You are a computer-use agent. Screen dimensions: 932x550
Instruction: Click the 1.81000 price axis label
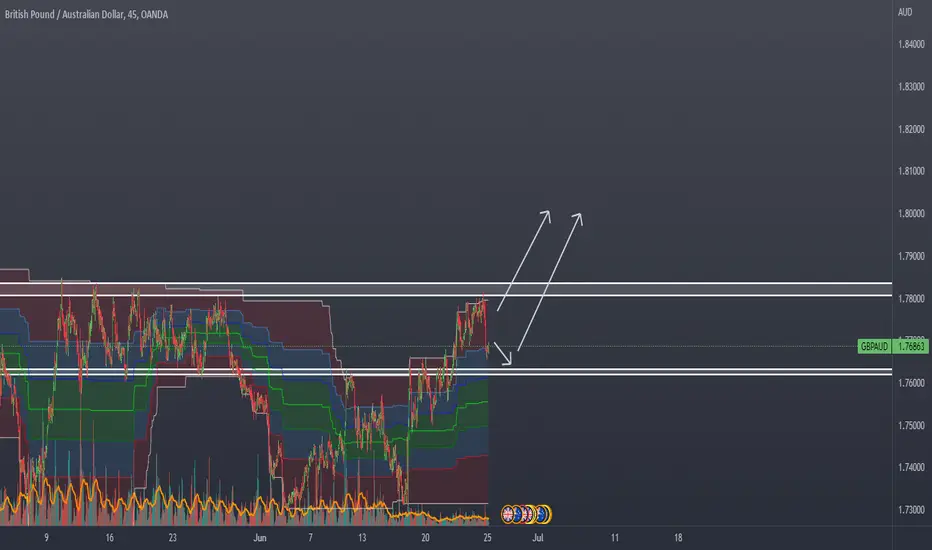point(911,171)
